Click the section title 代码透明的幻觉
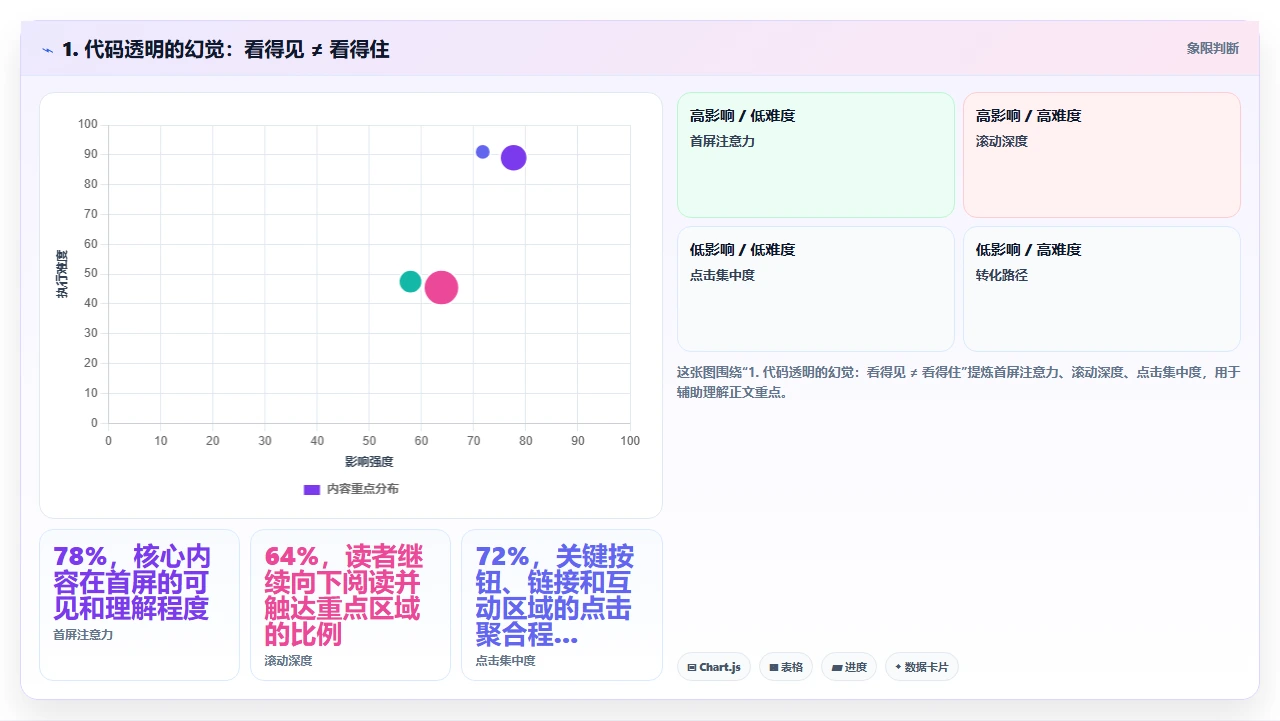Image resolution: width=1280 pixels, height=721 pixels. (x=225, y=49)
